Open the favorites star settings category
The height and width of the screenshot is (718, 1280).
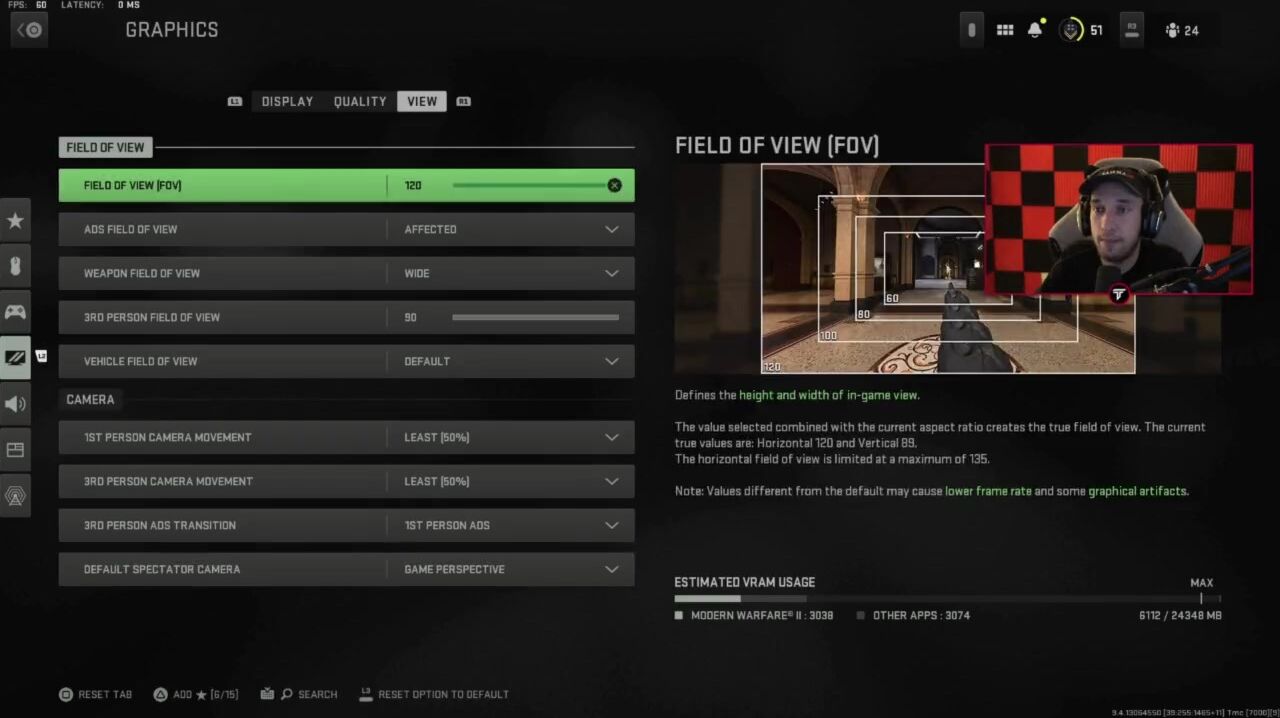15,221
